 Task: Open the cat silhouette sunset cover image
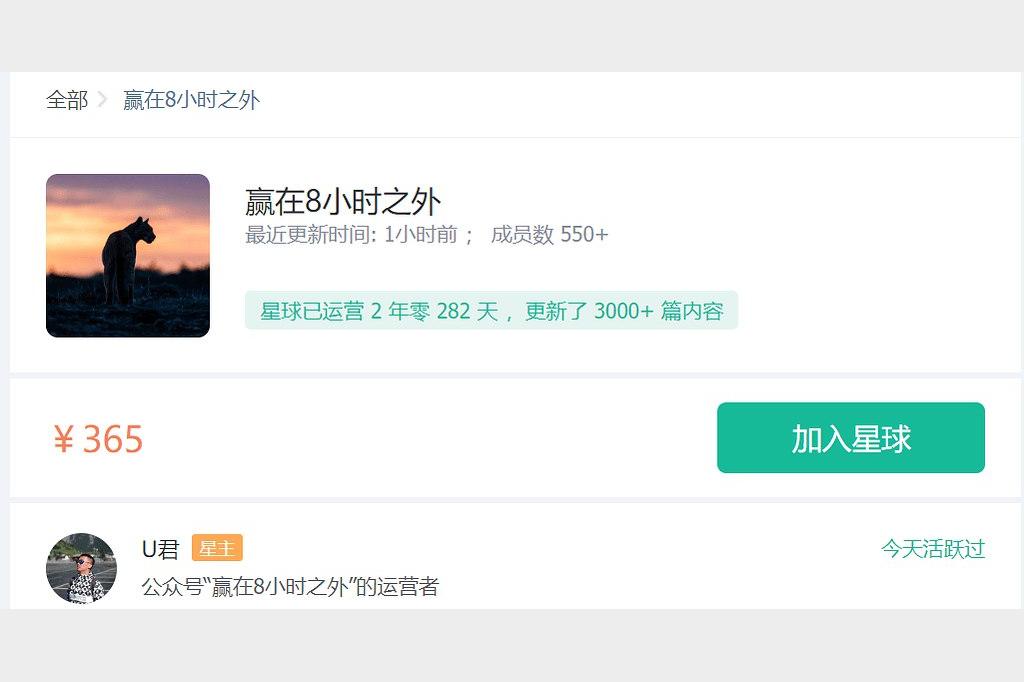pos(128,255)
